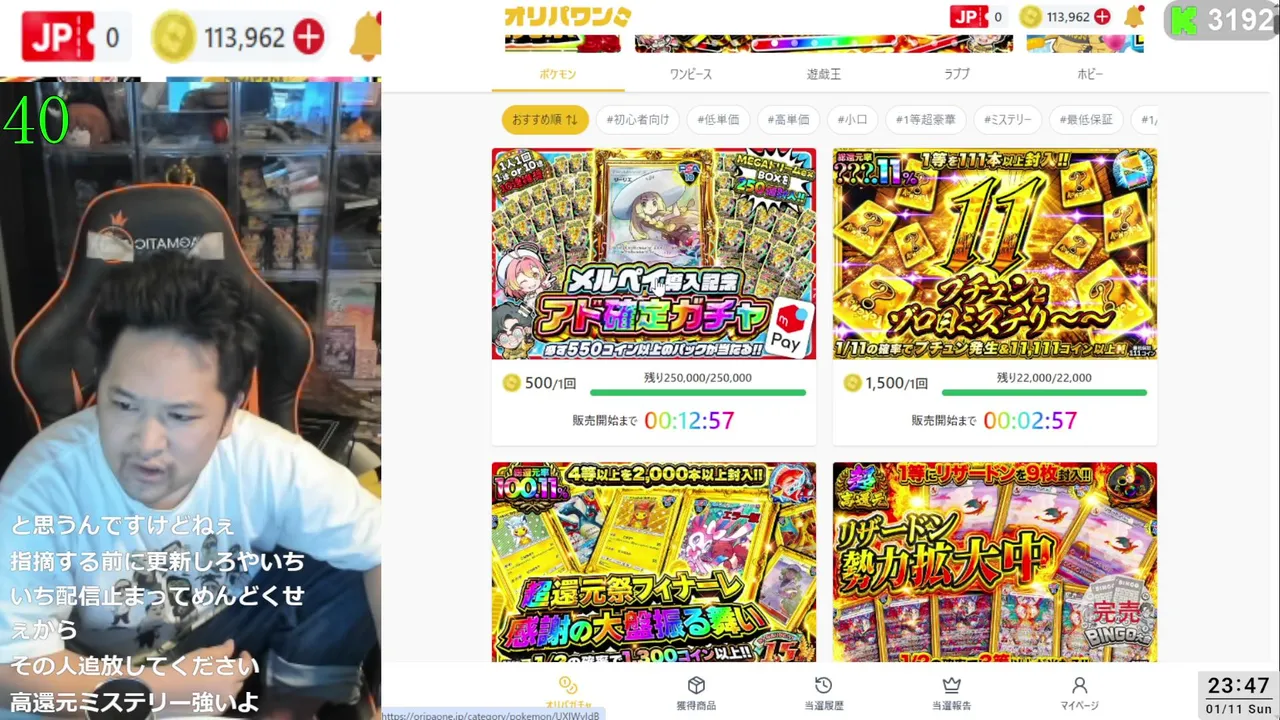This screenshot has width=1280, height=720.
Task: Open オリパガチャ in bottom navigation
Action: (568, 692)
